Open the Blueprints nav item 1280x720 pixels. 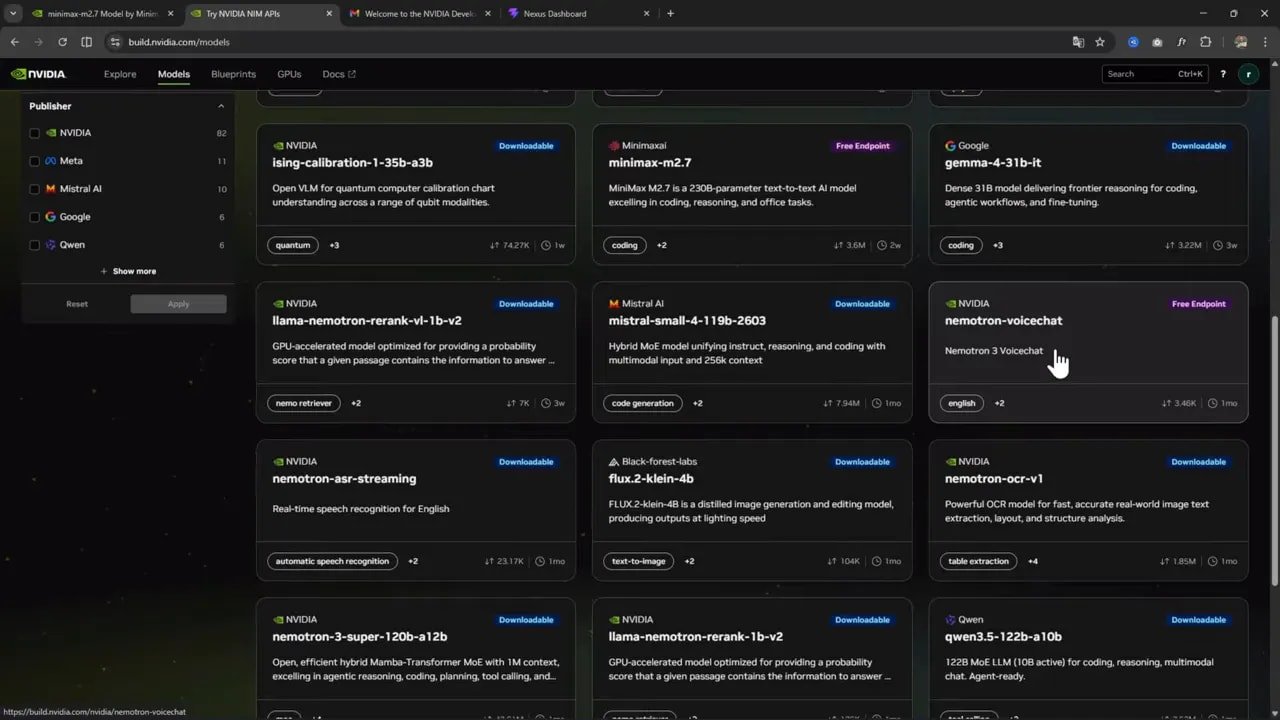[233, 74]
